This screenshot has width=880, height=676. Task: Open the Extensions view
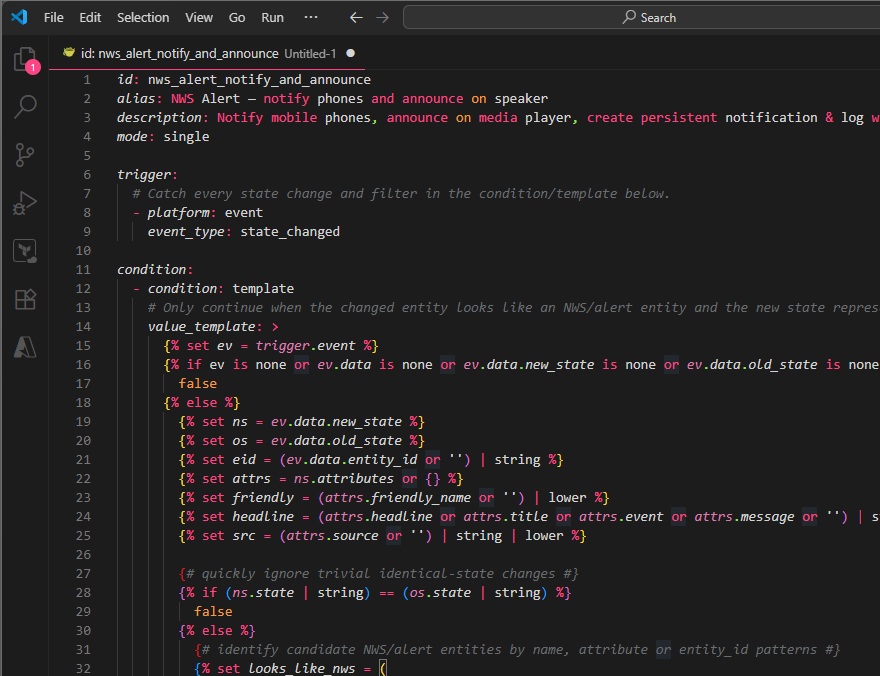tap(25, 299)
